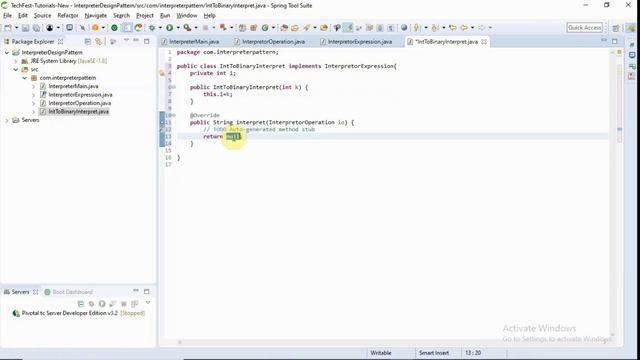Click the Last Edit Location icon
Viewport: 640px width, 360px height.
point(452,28)
